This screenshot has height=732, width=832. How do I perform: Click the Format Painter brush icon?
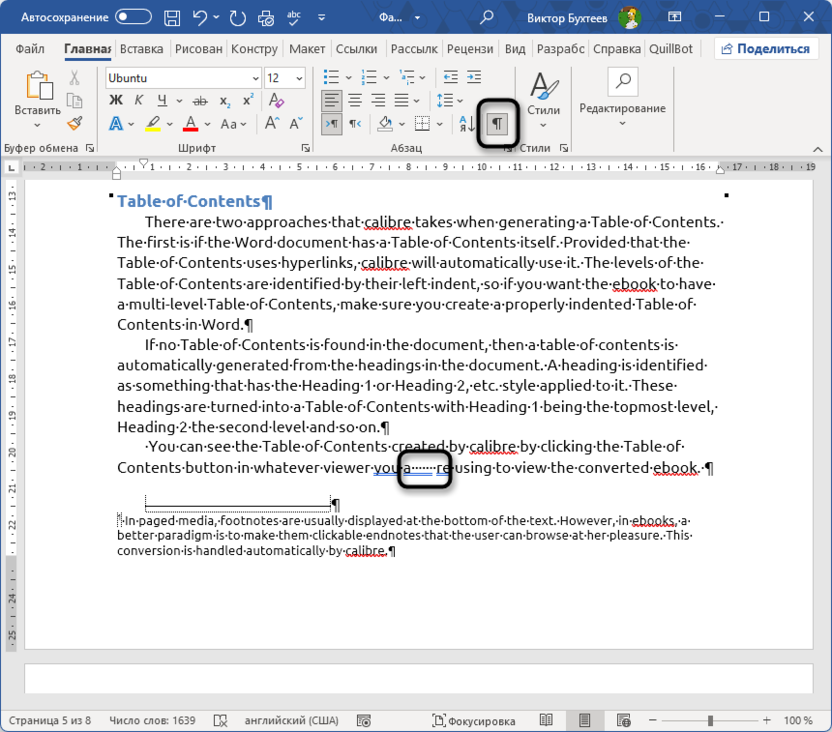pyautogui.click(x=74, y=123)
